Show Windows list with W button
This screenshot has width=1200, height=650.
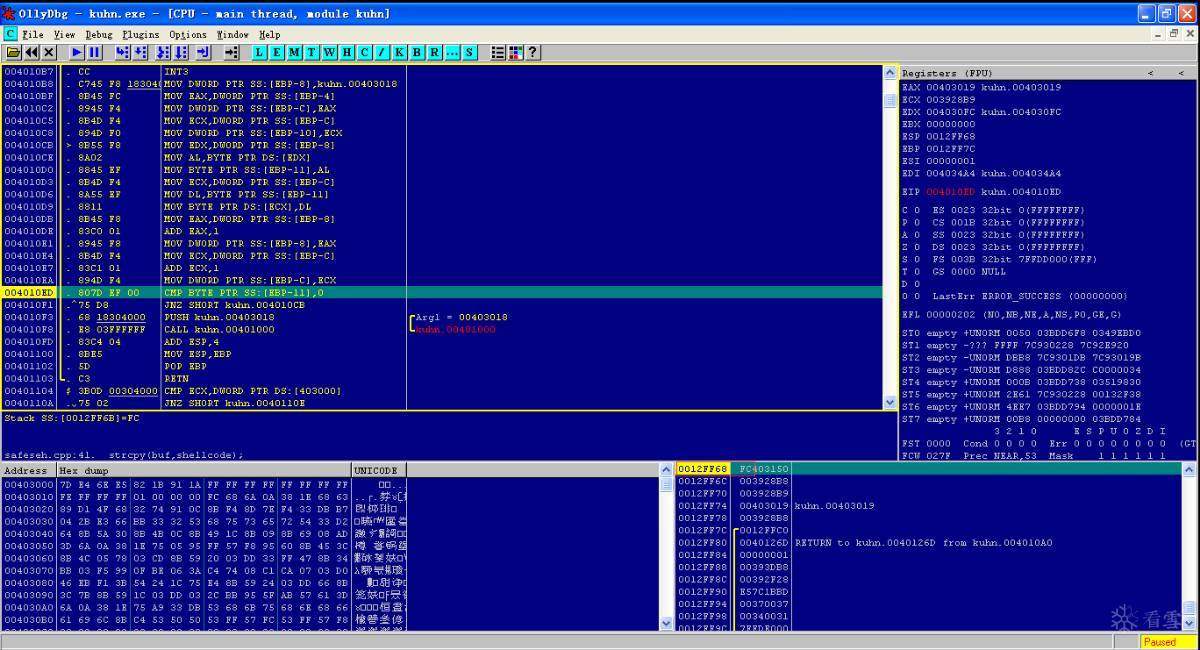[329, 52]
